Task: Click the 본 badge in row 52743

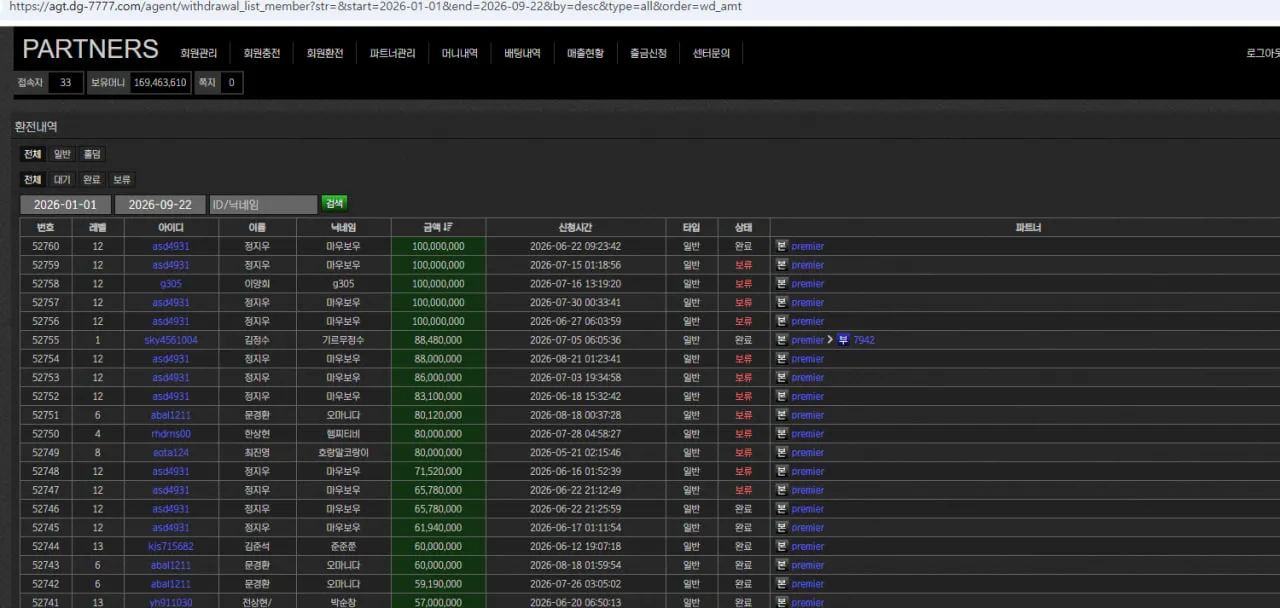Action: [782, 565]
